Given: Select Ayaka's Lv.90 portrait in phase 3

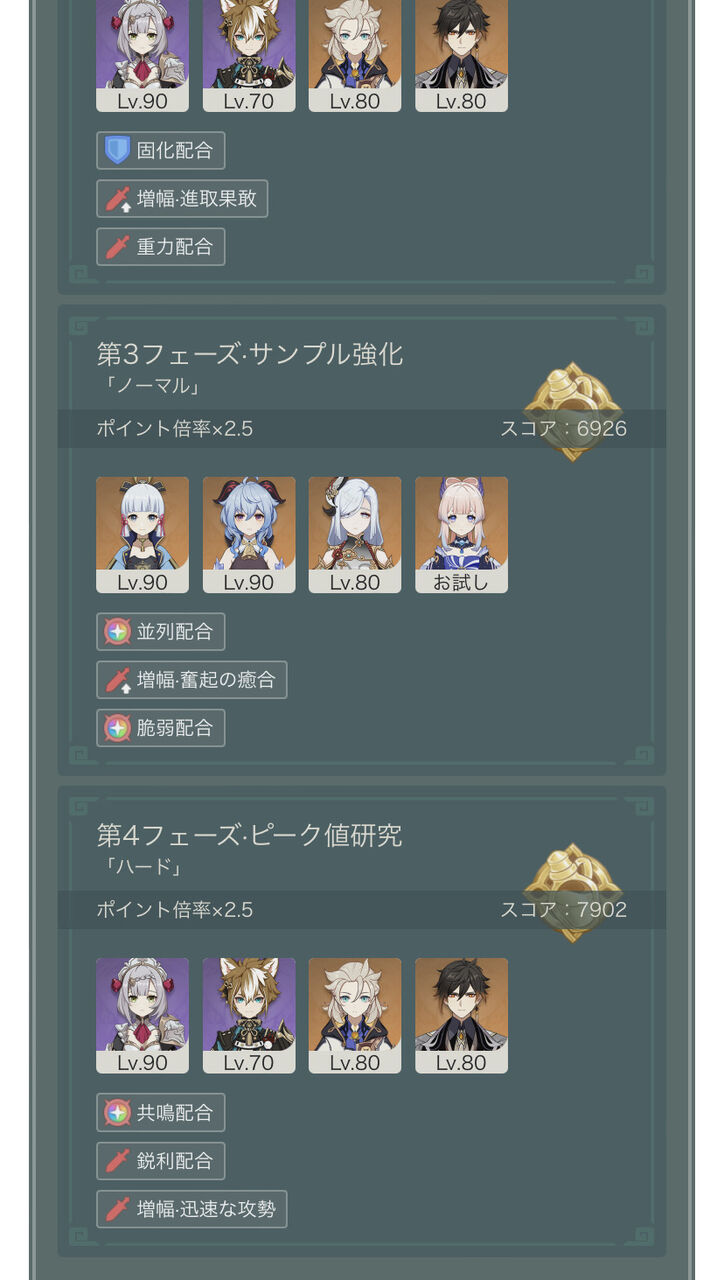Looking at the screenshot, I should [142, 535].
